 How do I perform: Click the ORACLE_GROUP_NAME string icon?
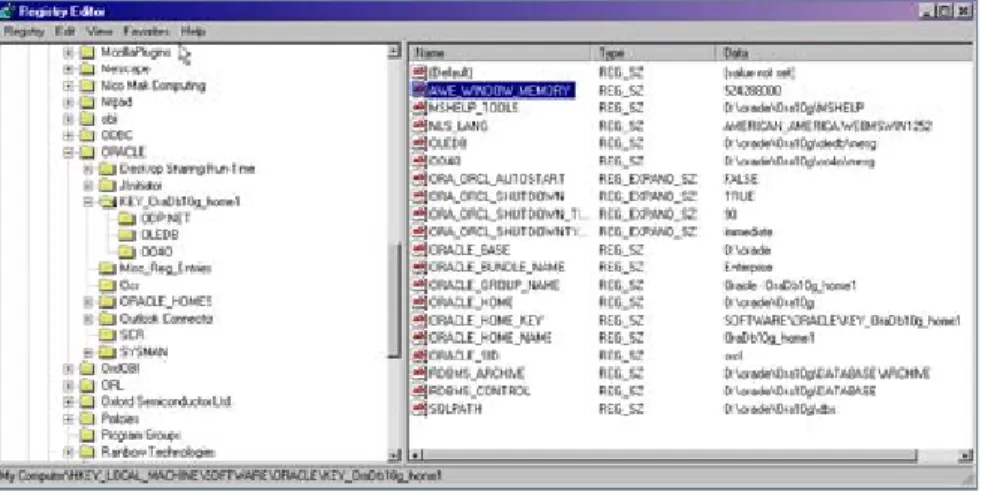click(x=419, y=285)
